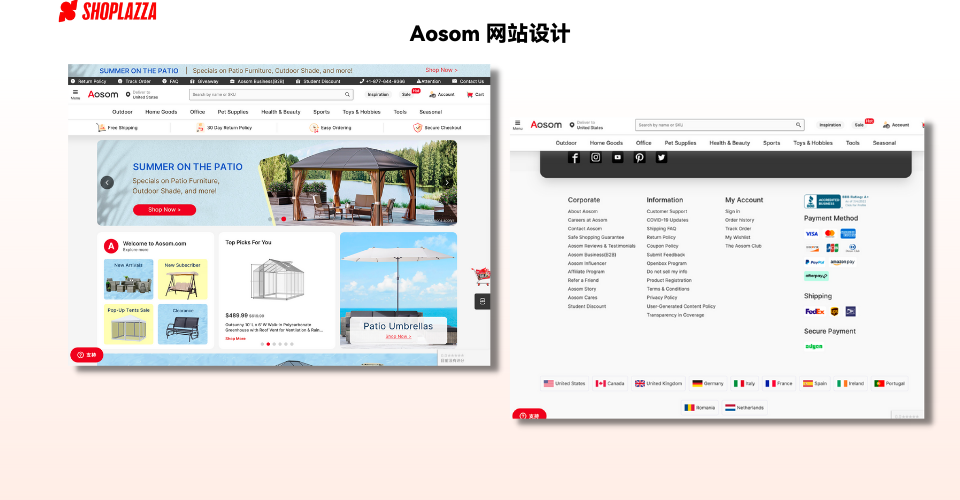Screen dimensions: 960x500
Task: Click Order history footer link
Action: (x=740, y=220)
